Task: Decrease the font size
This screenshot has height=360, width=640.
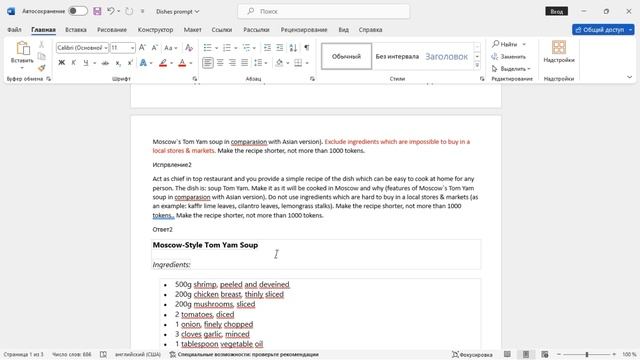Action: [x=155, y=48]
